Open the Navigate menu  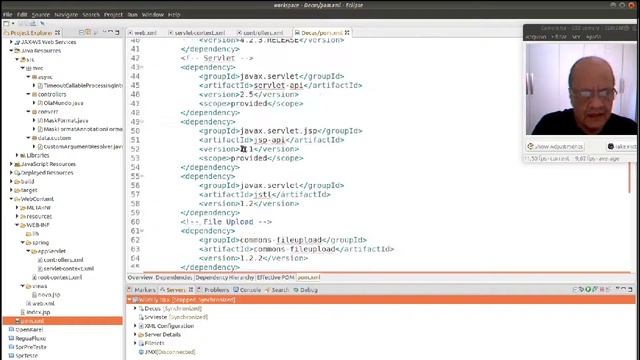coord(66,15)
